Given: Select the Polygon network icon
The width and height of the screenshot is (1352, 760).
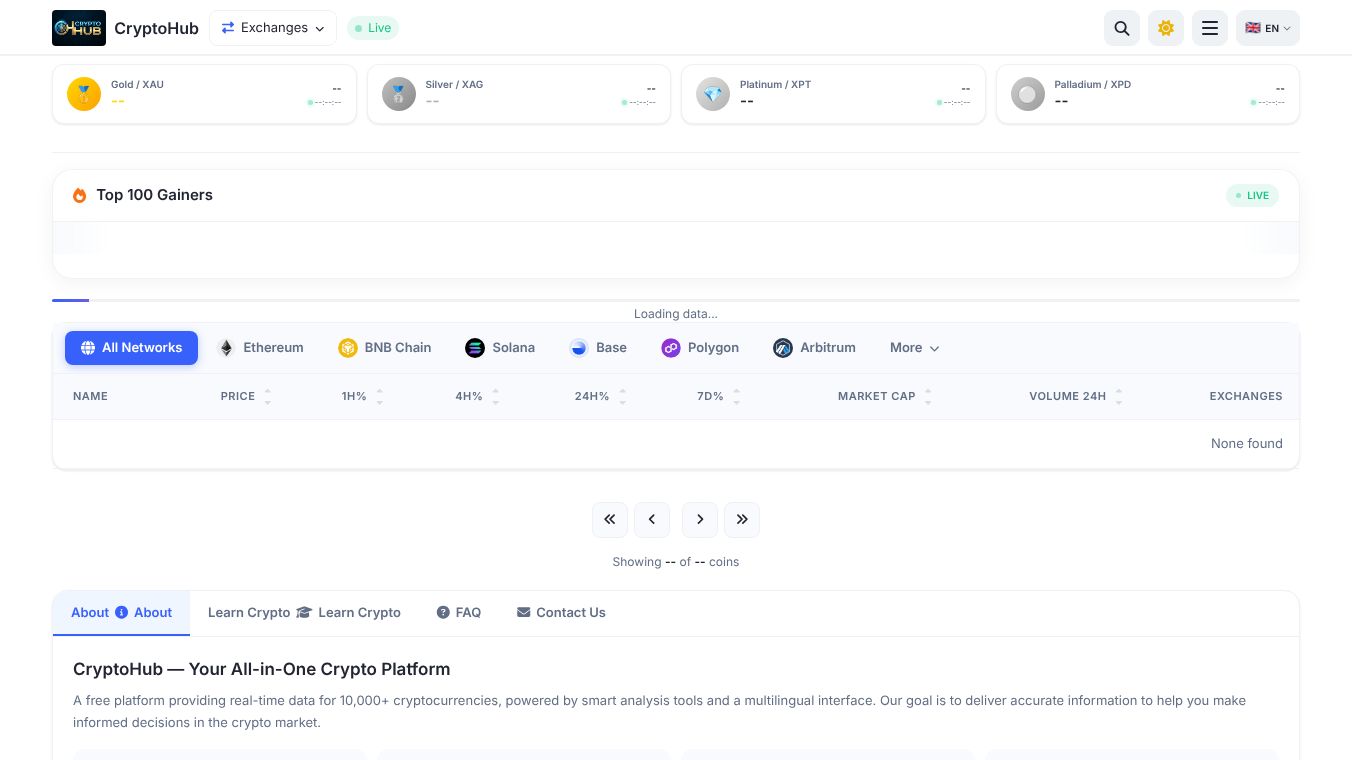Looking at the screenshot, I should coord(671,347).
